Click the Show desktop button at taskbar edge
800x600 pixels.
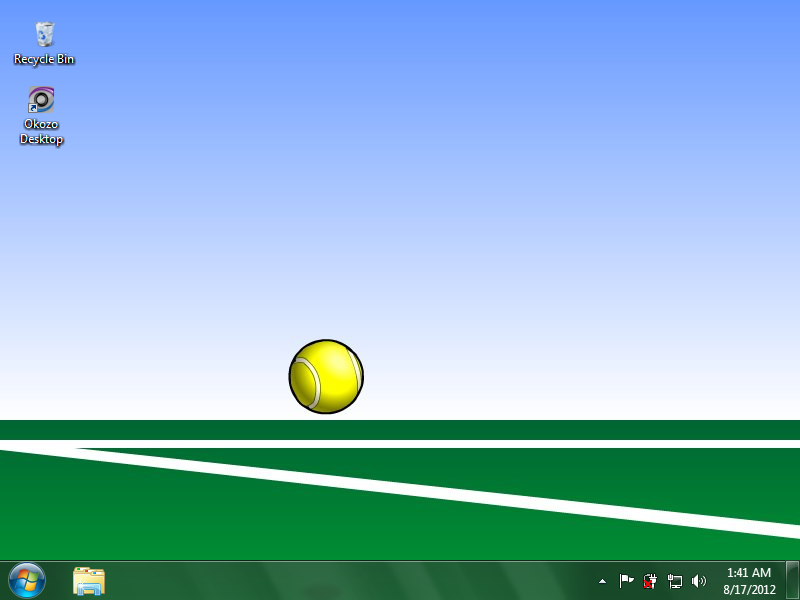coord(792,581)
